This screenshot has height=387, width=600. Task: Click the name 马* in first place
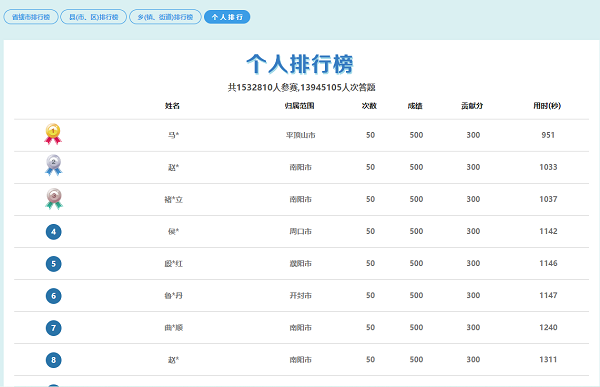coord(174,135)
